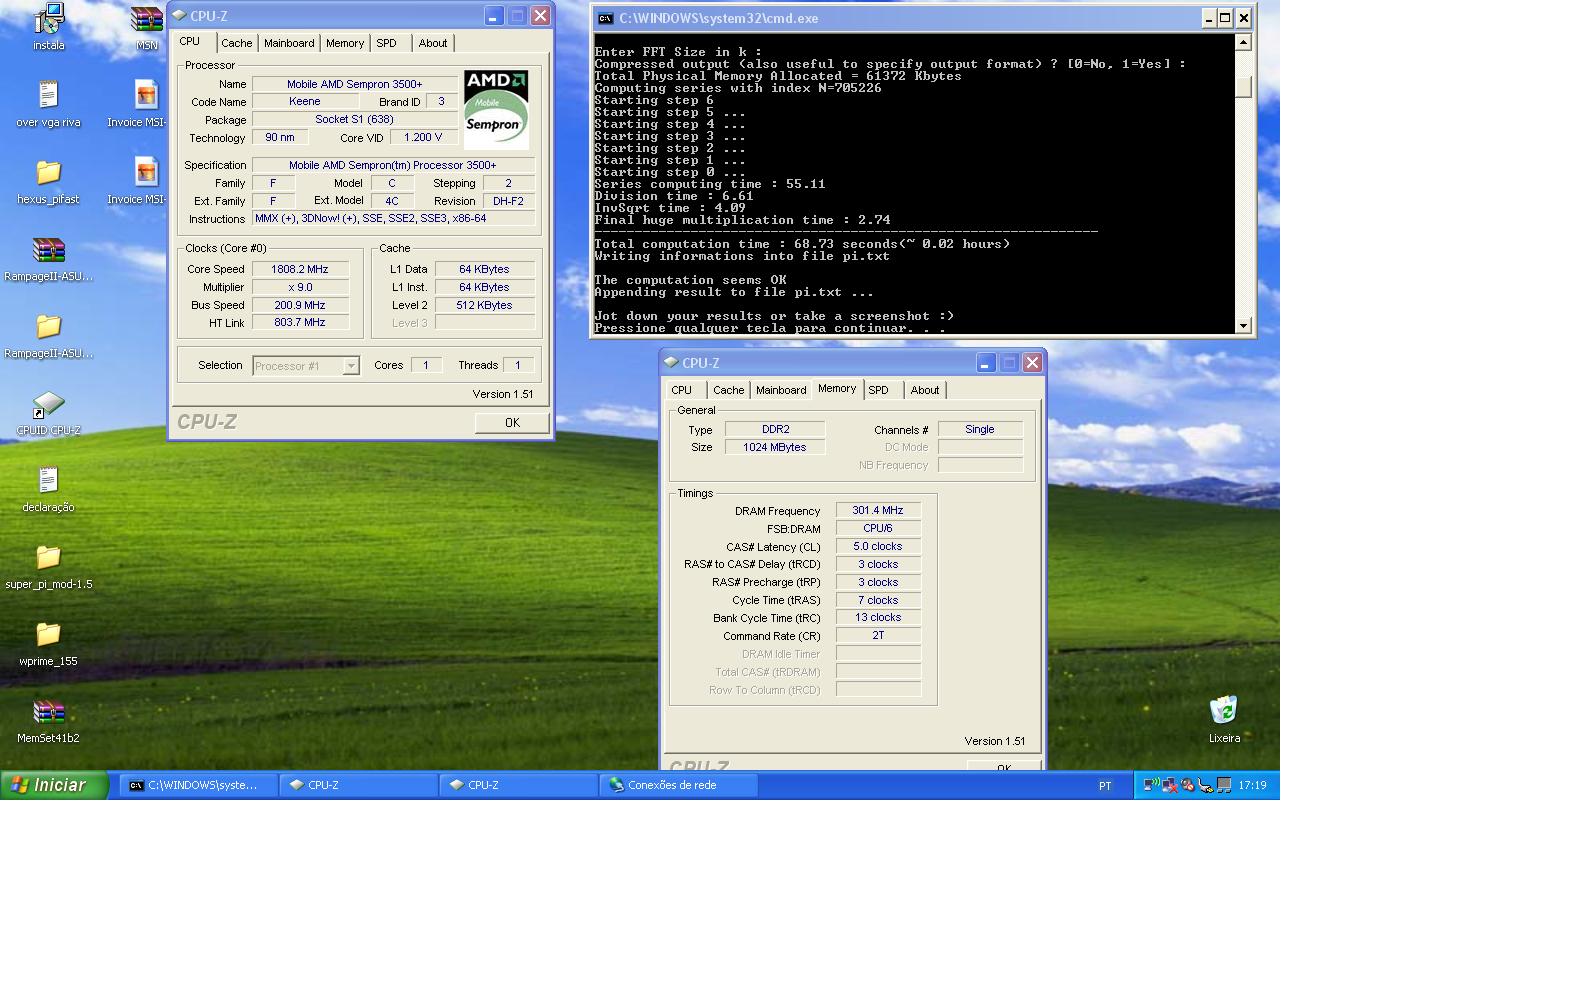The image size is (1596, 998).
Task: Click the HT Link value 803.7 MHz
Action: [x=300, y=322]
